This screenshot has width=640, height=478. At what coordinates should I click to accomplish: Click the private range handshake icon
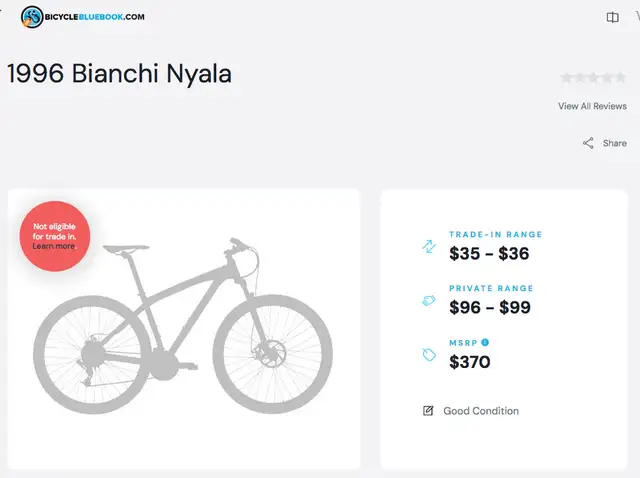coord(429,301)
